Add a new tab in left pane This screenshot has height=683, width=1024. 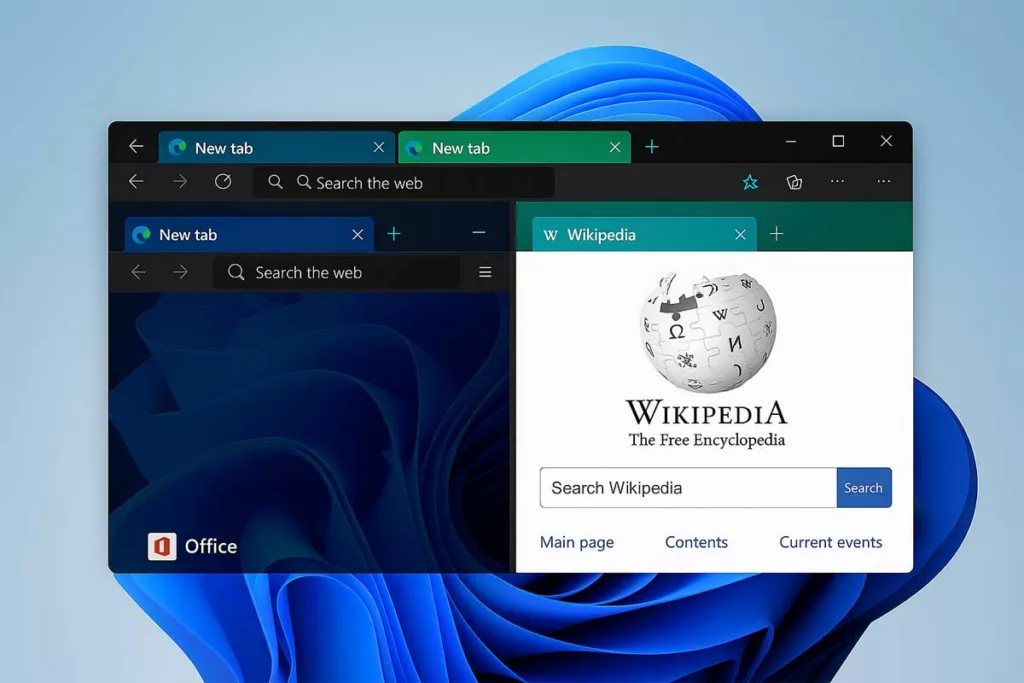394,234
